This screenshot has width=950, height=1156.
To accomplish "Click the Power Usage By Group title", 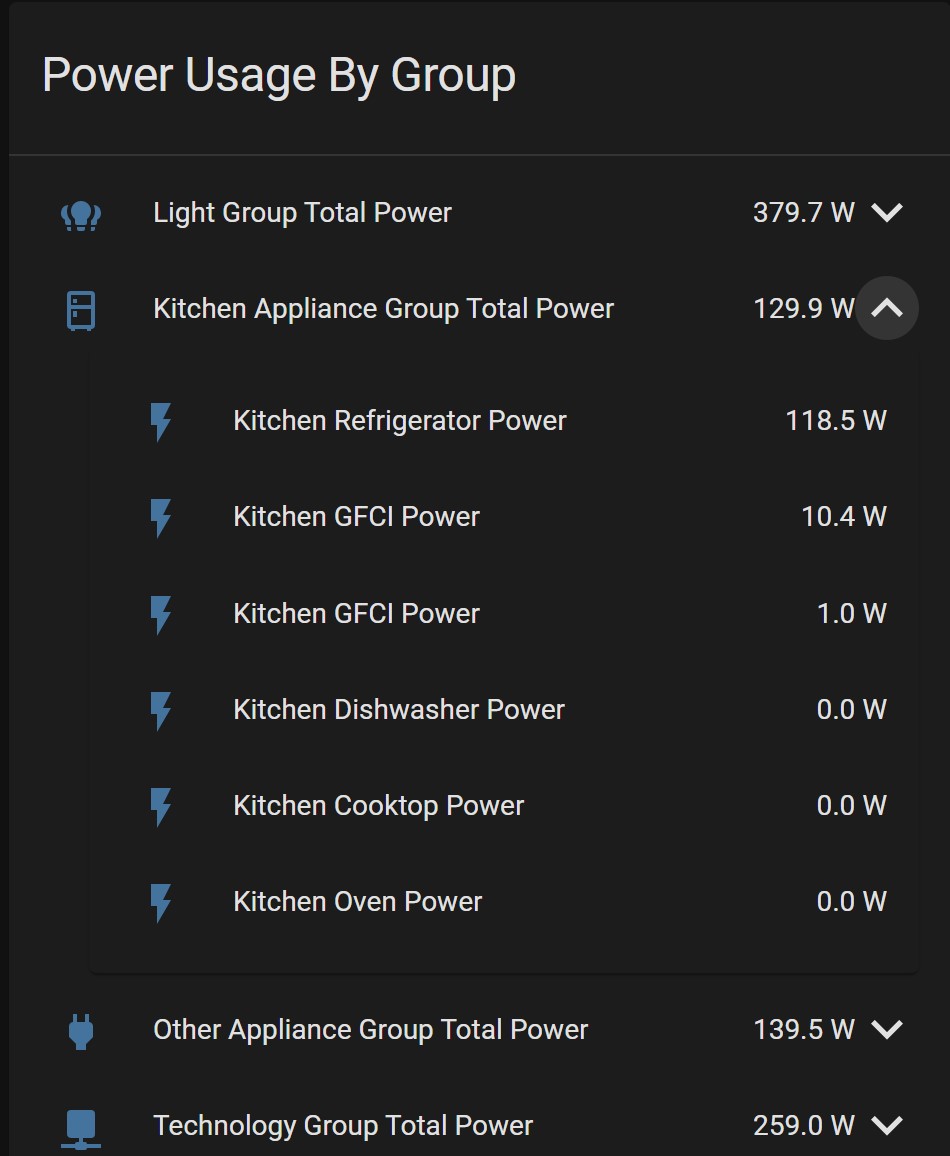I will (276, 74).
